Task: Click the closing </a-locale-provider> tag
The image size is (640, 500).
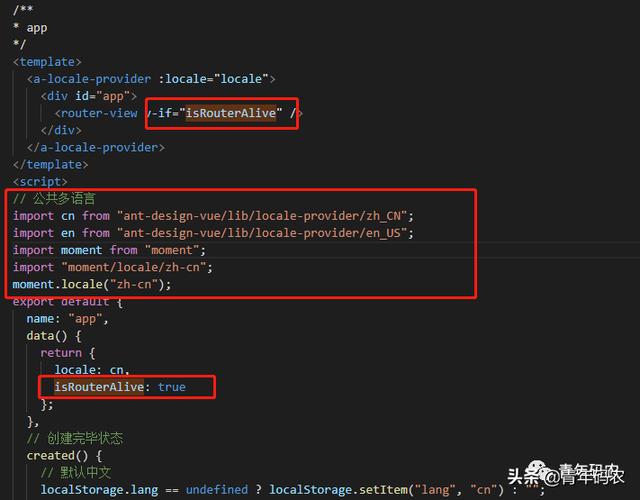Action: pyautogui.click(x=96, y=147)
